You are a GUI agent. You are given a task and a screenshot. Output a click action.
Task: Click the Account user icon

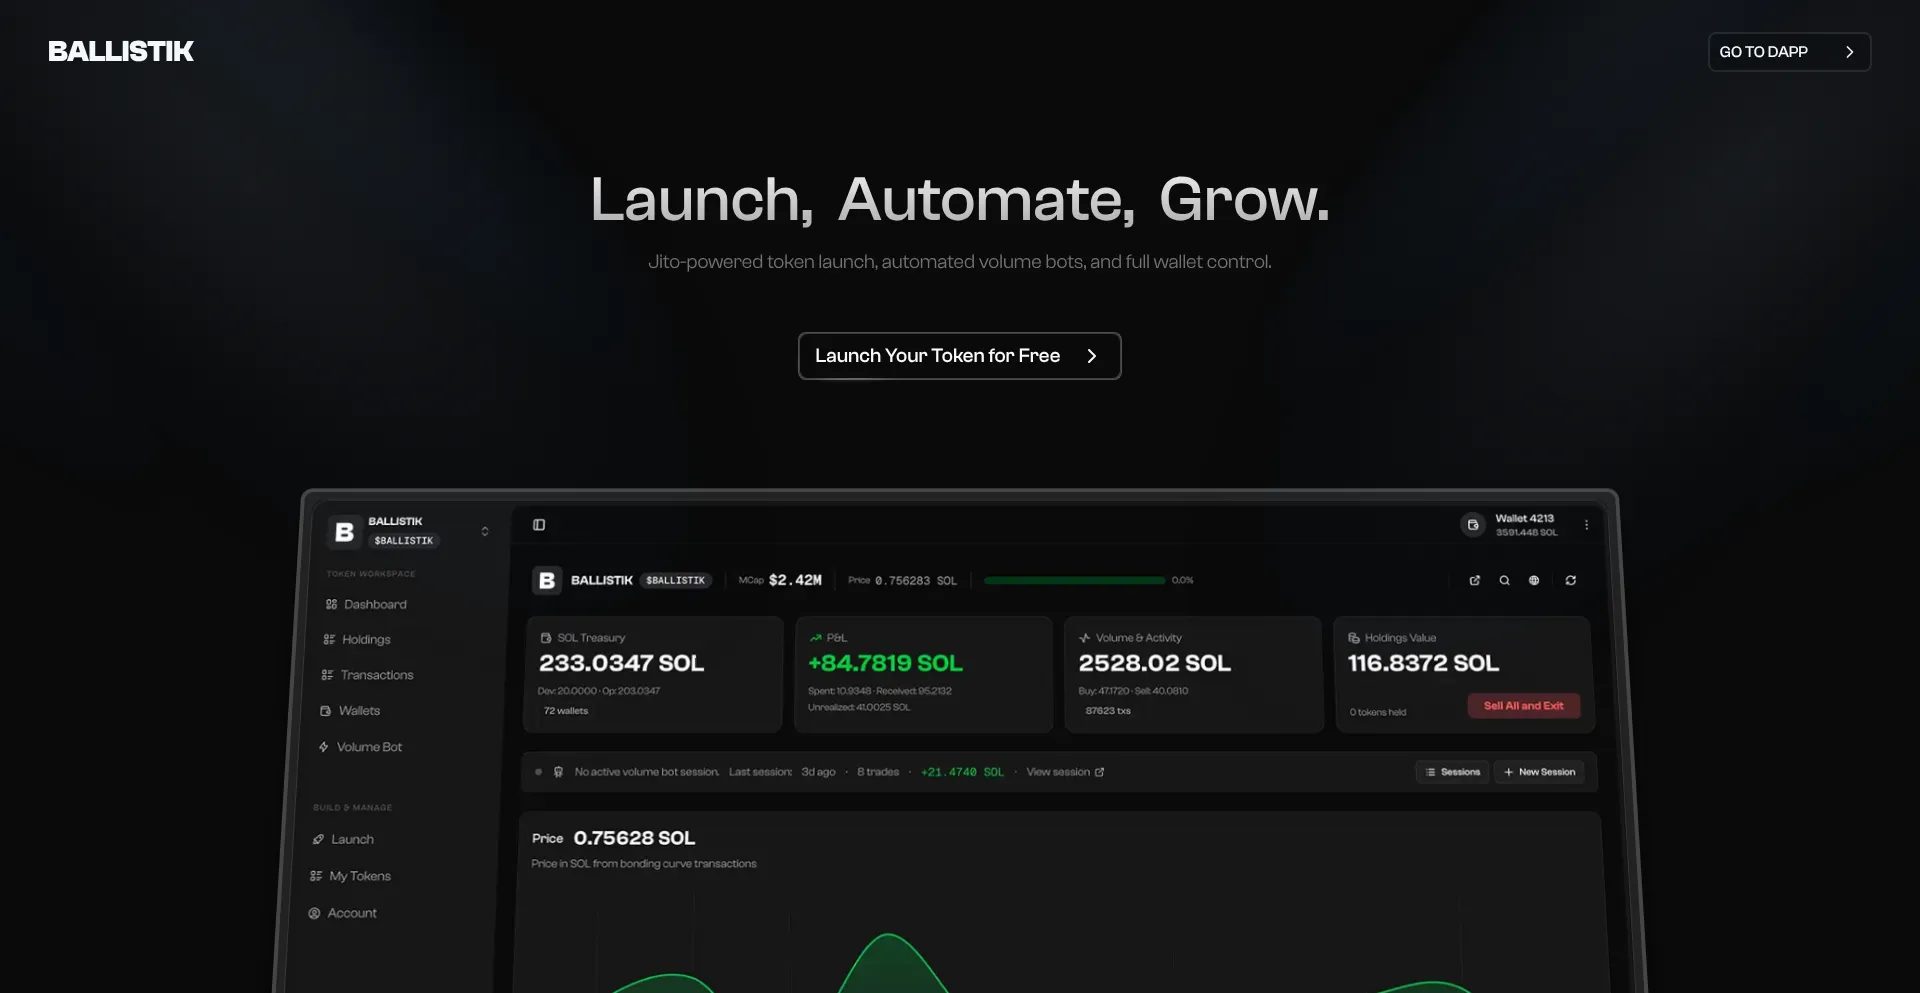(x=314, y=913)
